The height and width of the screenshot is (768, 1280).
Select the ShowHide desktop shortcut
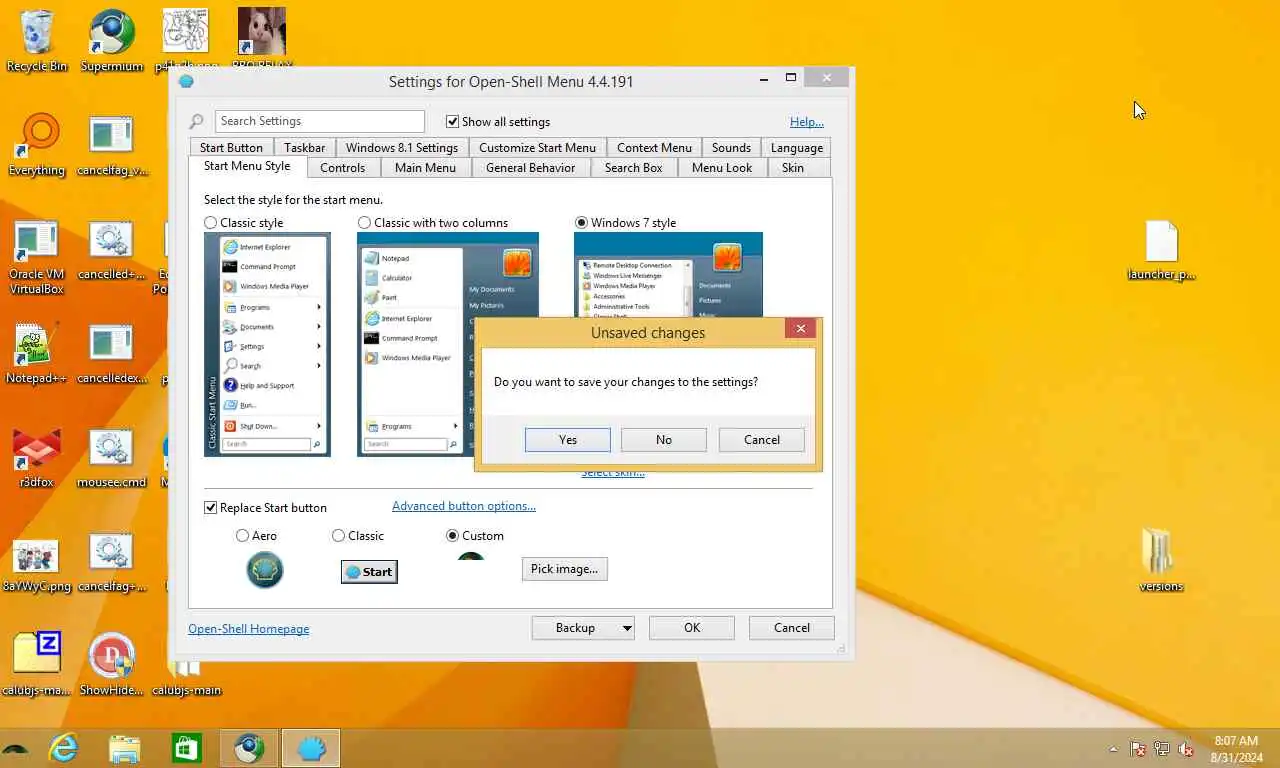point(112,664)
